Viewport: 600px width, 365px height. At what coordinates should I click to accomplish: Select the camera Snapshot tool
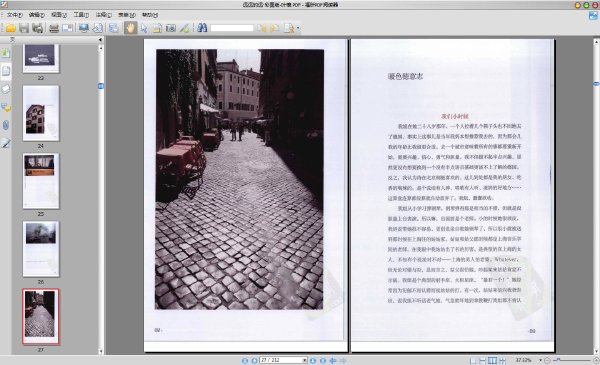[171, 28]
